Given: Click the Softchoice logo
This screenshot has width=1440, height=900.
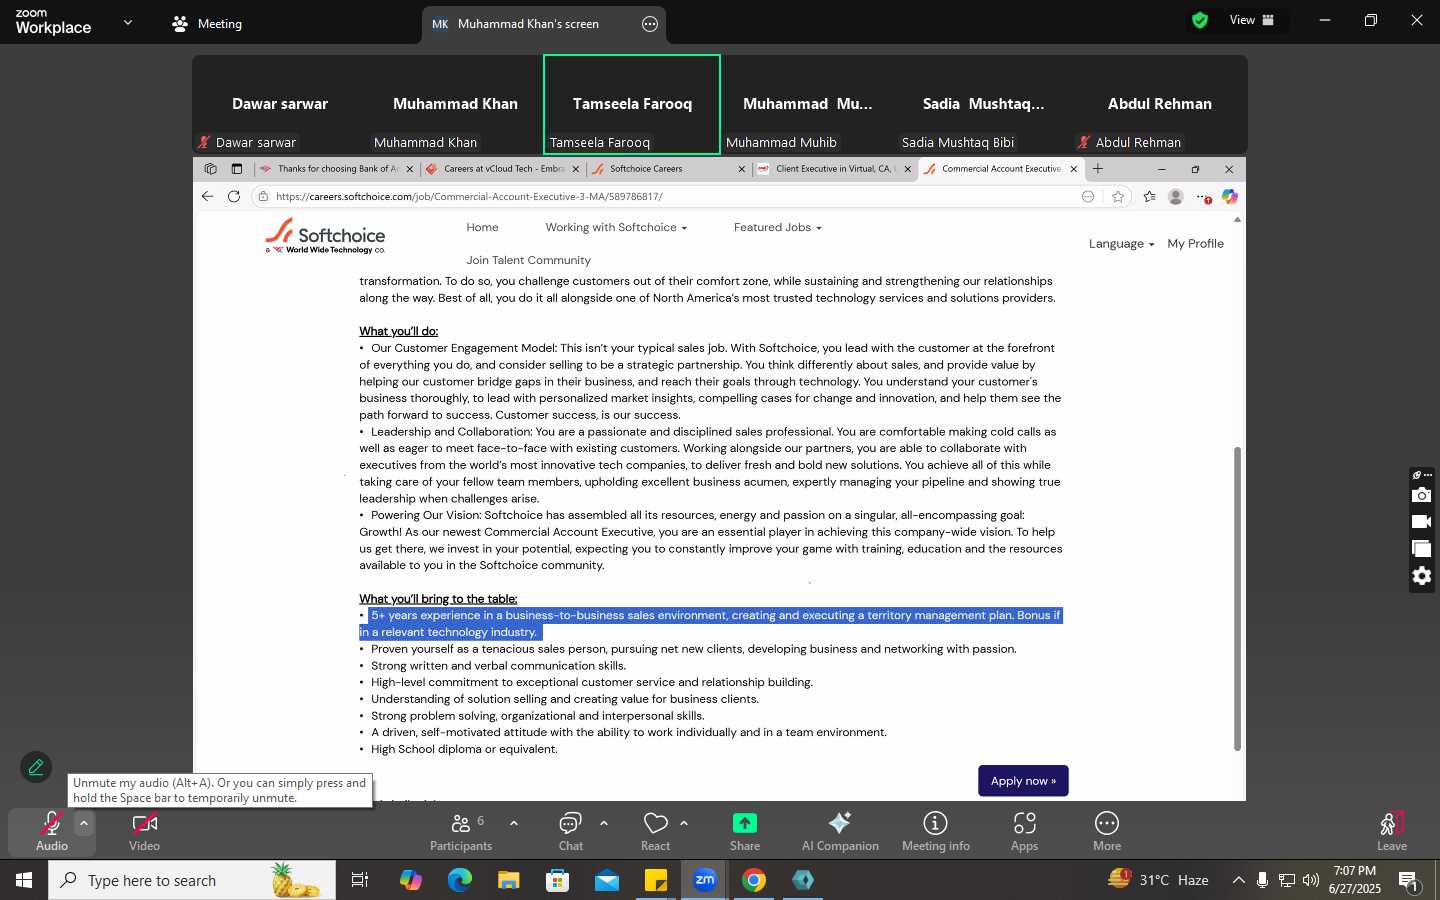Looking at the screenshot, I should [326, 236].
